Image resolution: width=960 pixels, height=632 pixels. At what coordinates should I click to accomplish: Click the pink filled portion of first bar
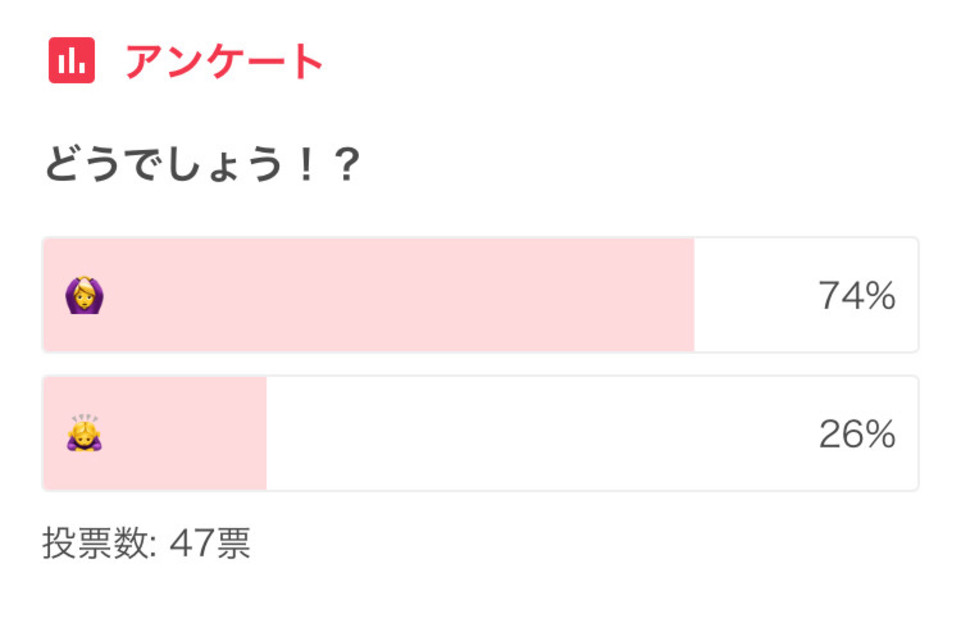(369, 295)
